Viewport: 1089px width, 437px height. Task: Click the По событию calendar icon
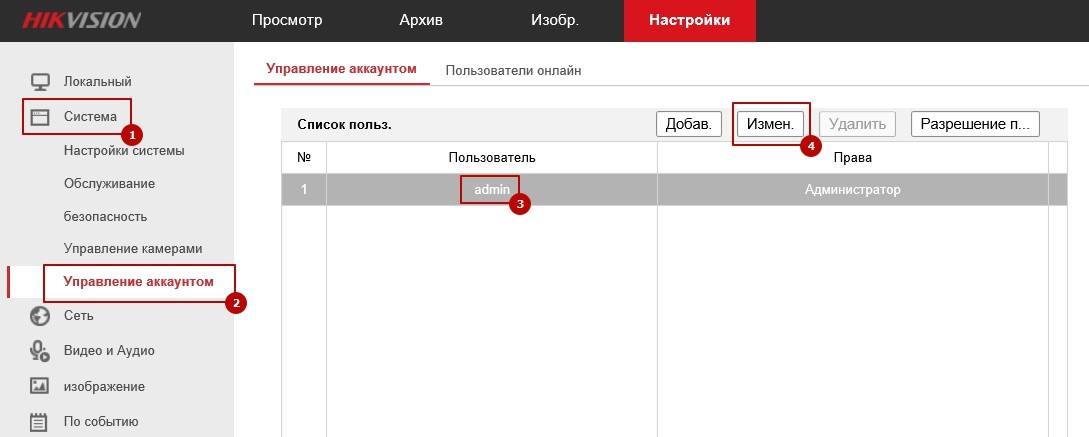40,421
